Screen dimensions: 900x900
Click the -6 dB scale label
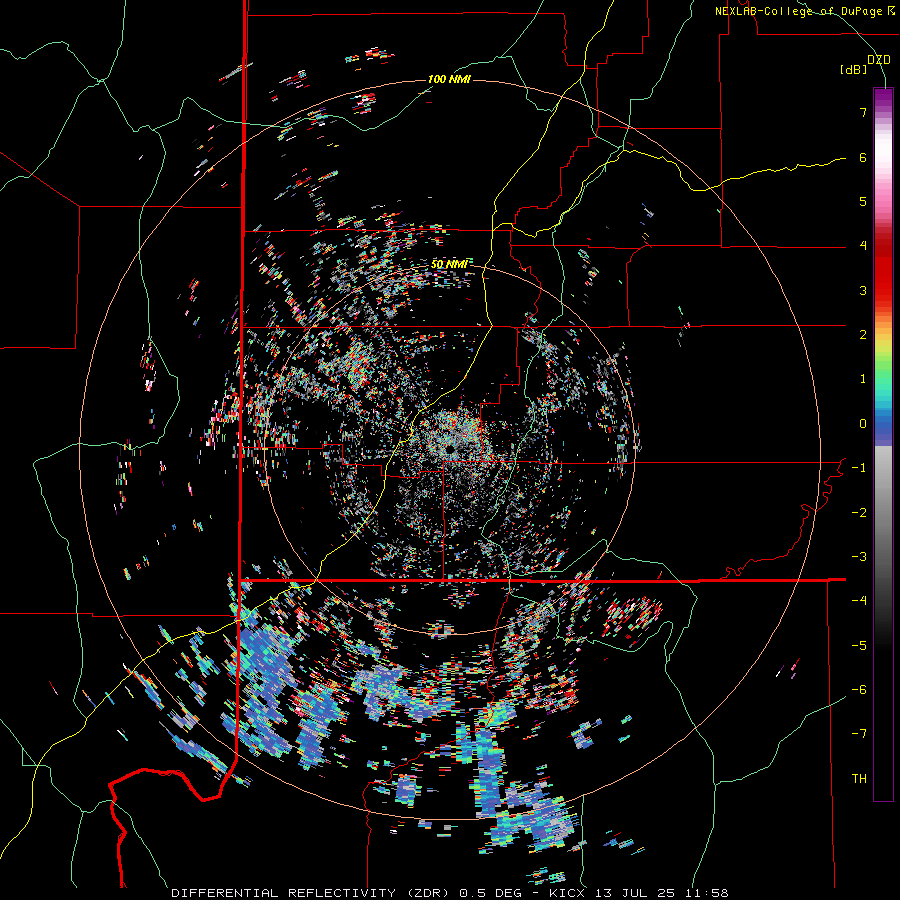pos(859,690)
